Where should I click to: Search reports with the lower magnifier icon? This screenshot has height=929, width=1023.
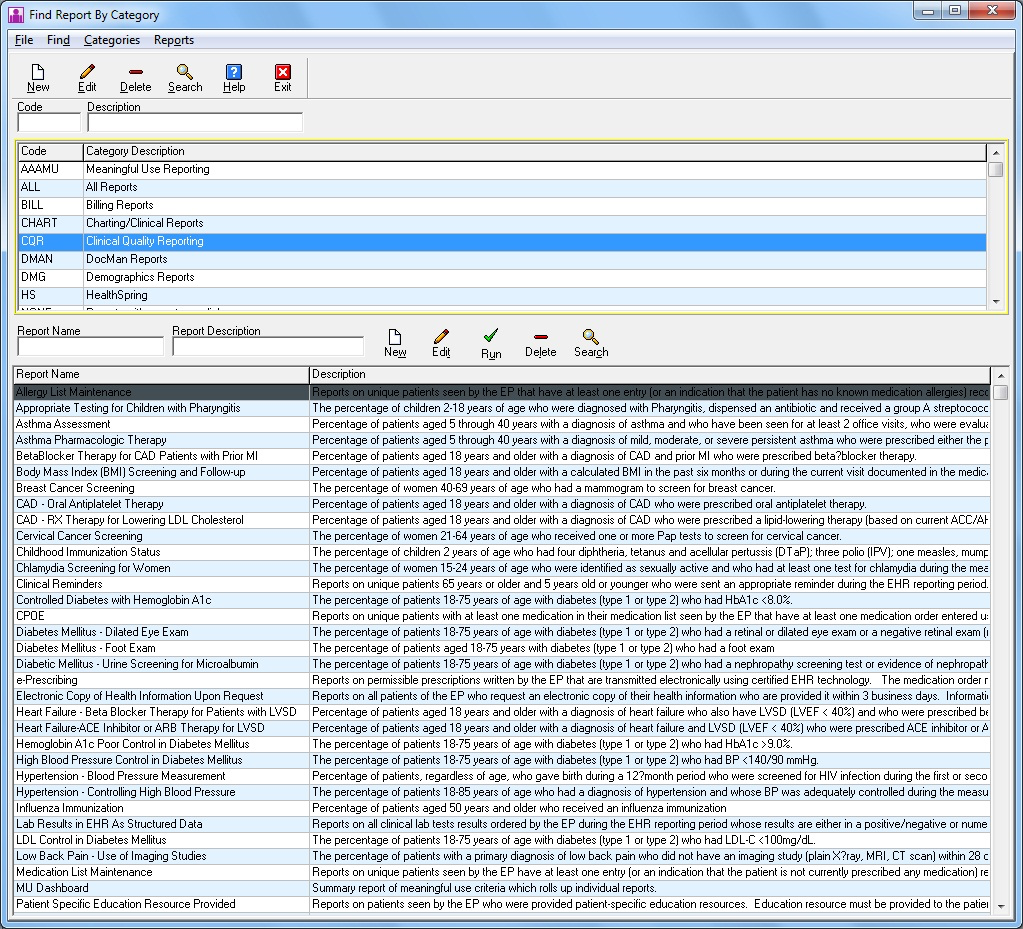(591, 343)
